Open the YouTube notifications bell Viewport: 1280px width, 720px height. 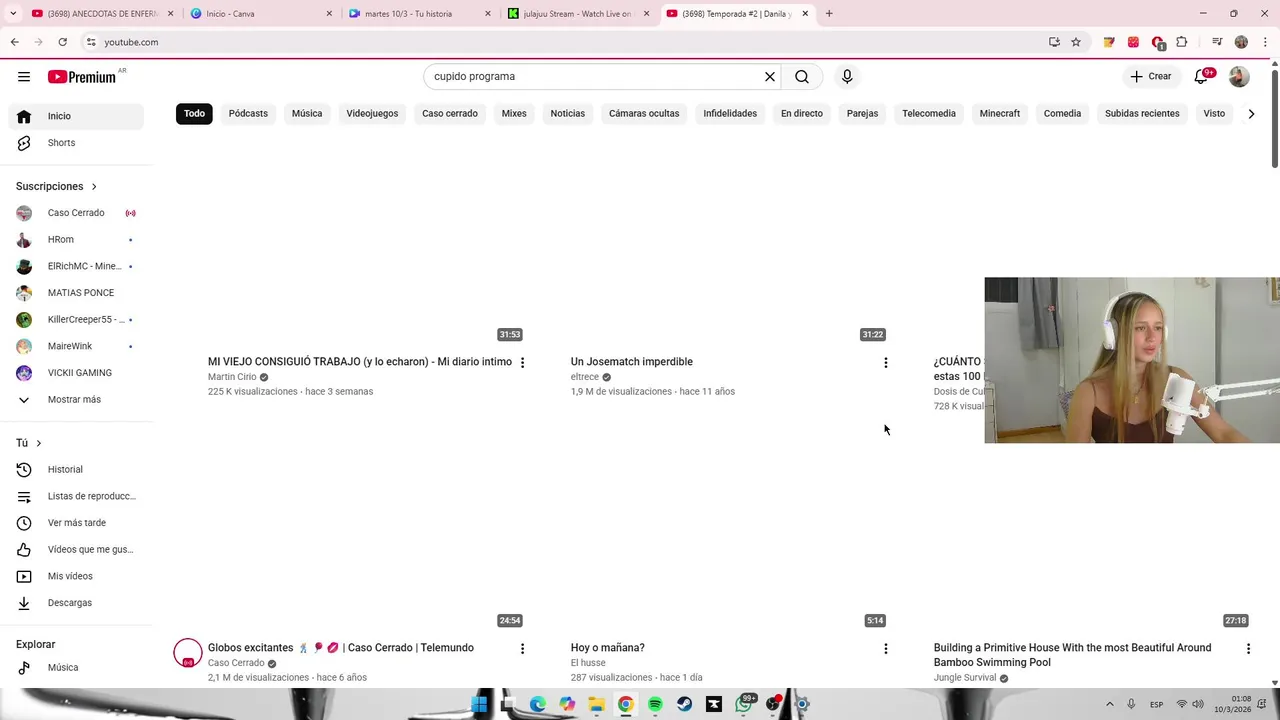[x=1202, y=77]
